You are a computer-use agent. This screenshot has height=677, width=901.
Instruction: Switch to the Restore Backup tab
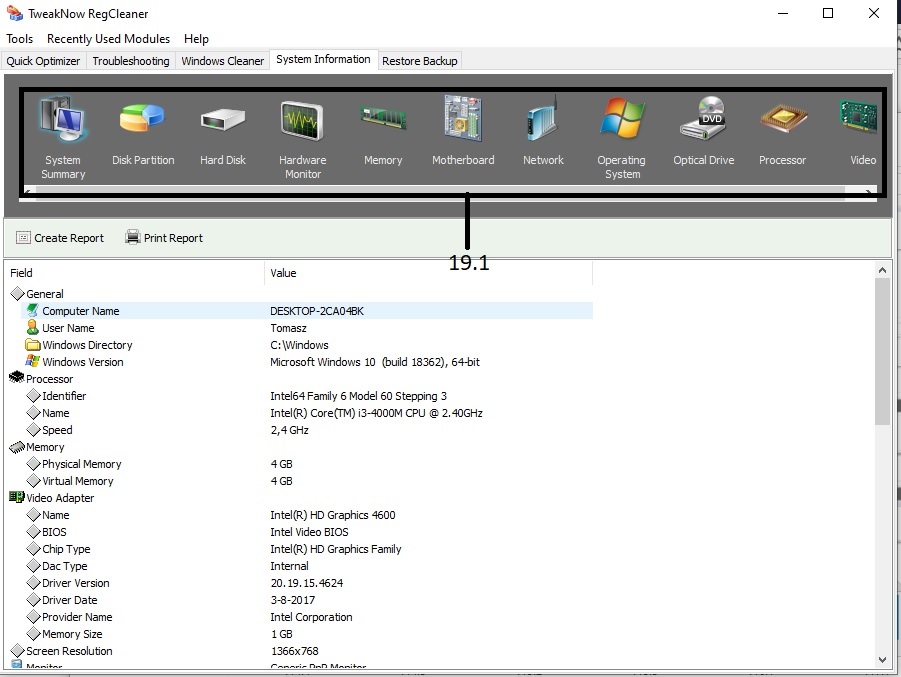click(420, 61)
